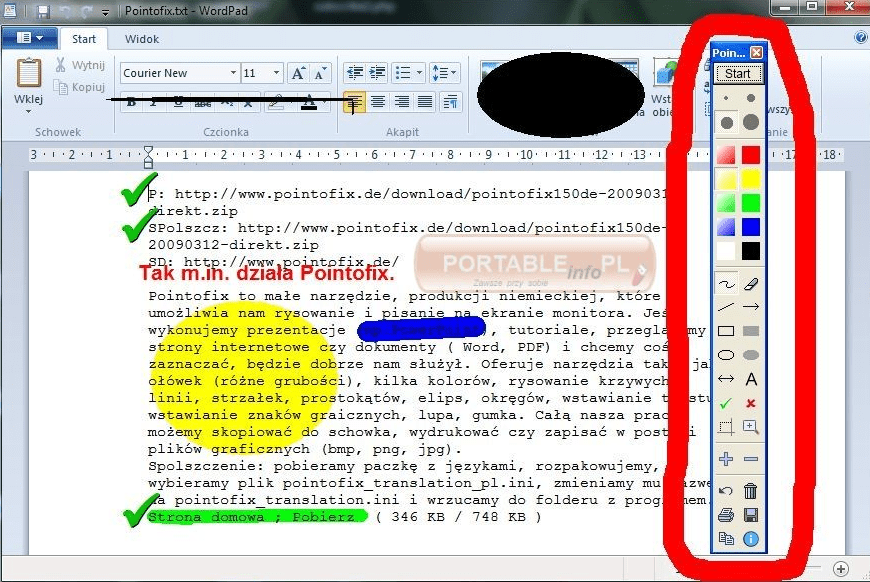Choose the selected medium-large pen size dot
This screenshot has height=582, width=870.
pos(726,123)
